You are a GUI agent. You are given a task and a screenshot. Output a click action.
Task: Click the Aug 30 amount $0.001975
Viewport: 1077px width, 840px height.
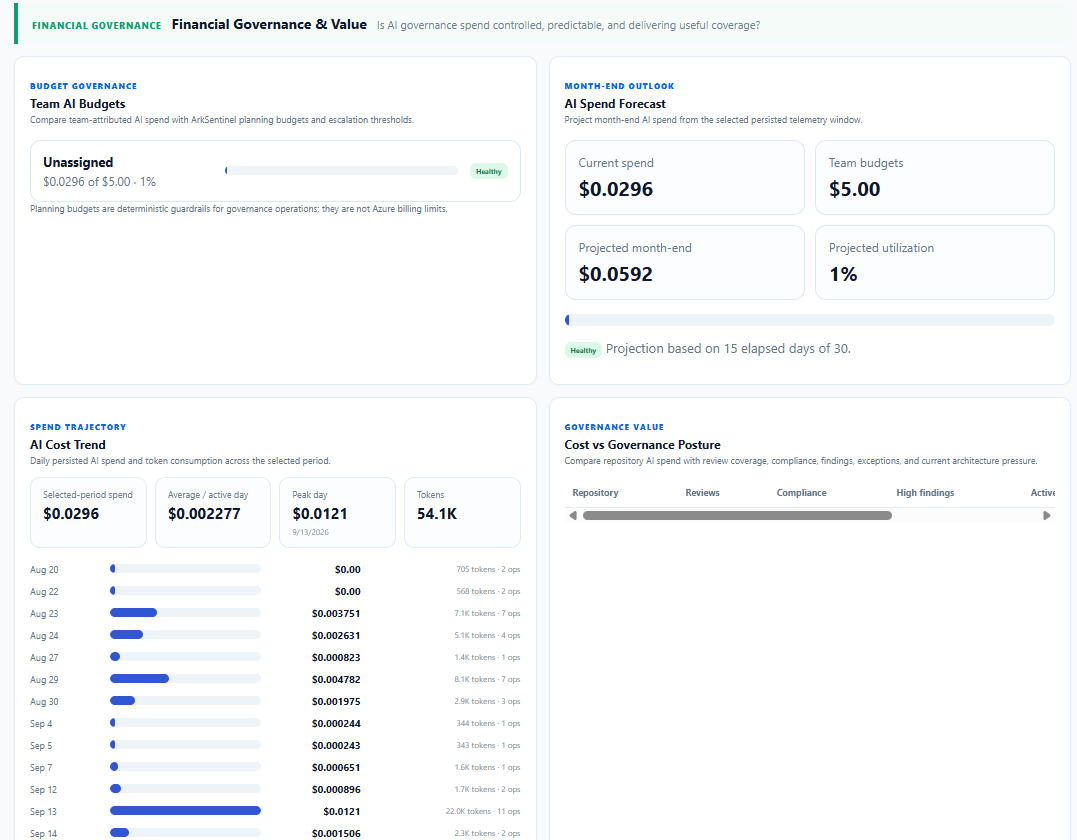click(x=336, y=701)
